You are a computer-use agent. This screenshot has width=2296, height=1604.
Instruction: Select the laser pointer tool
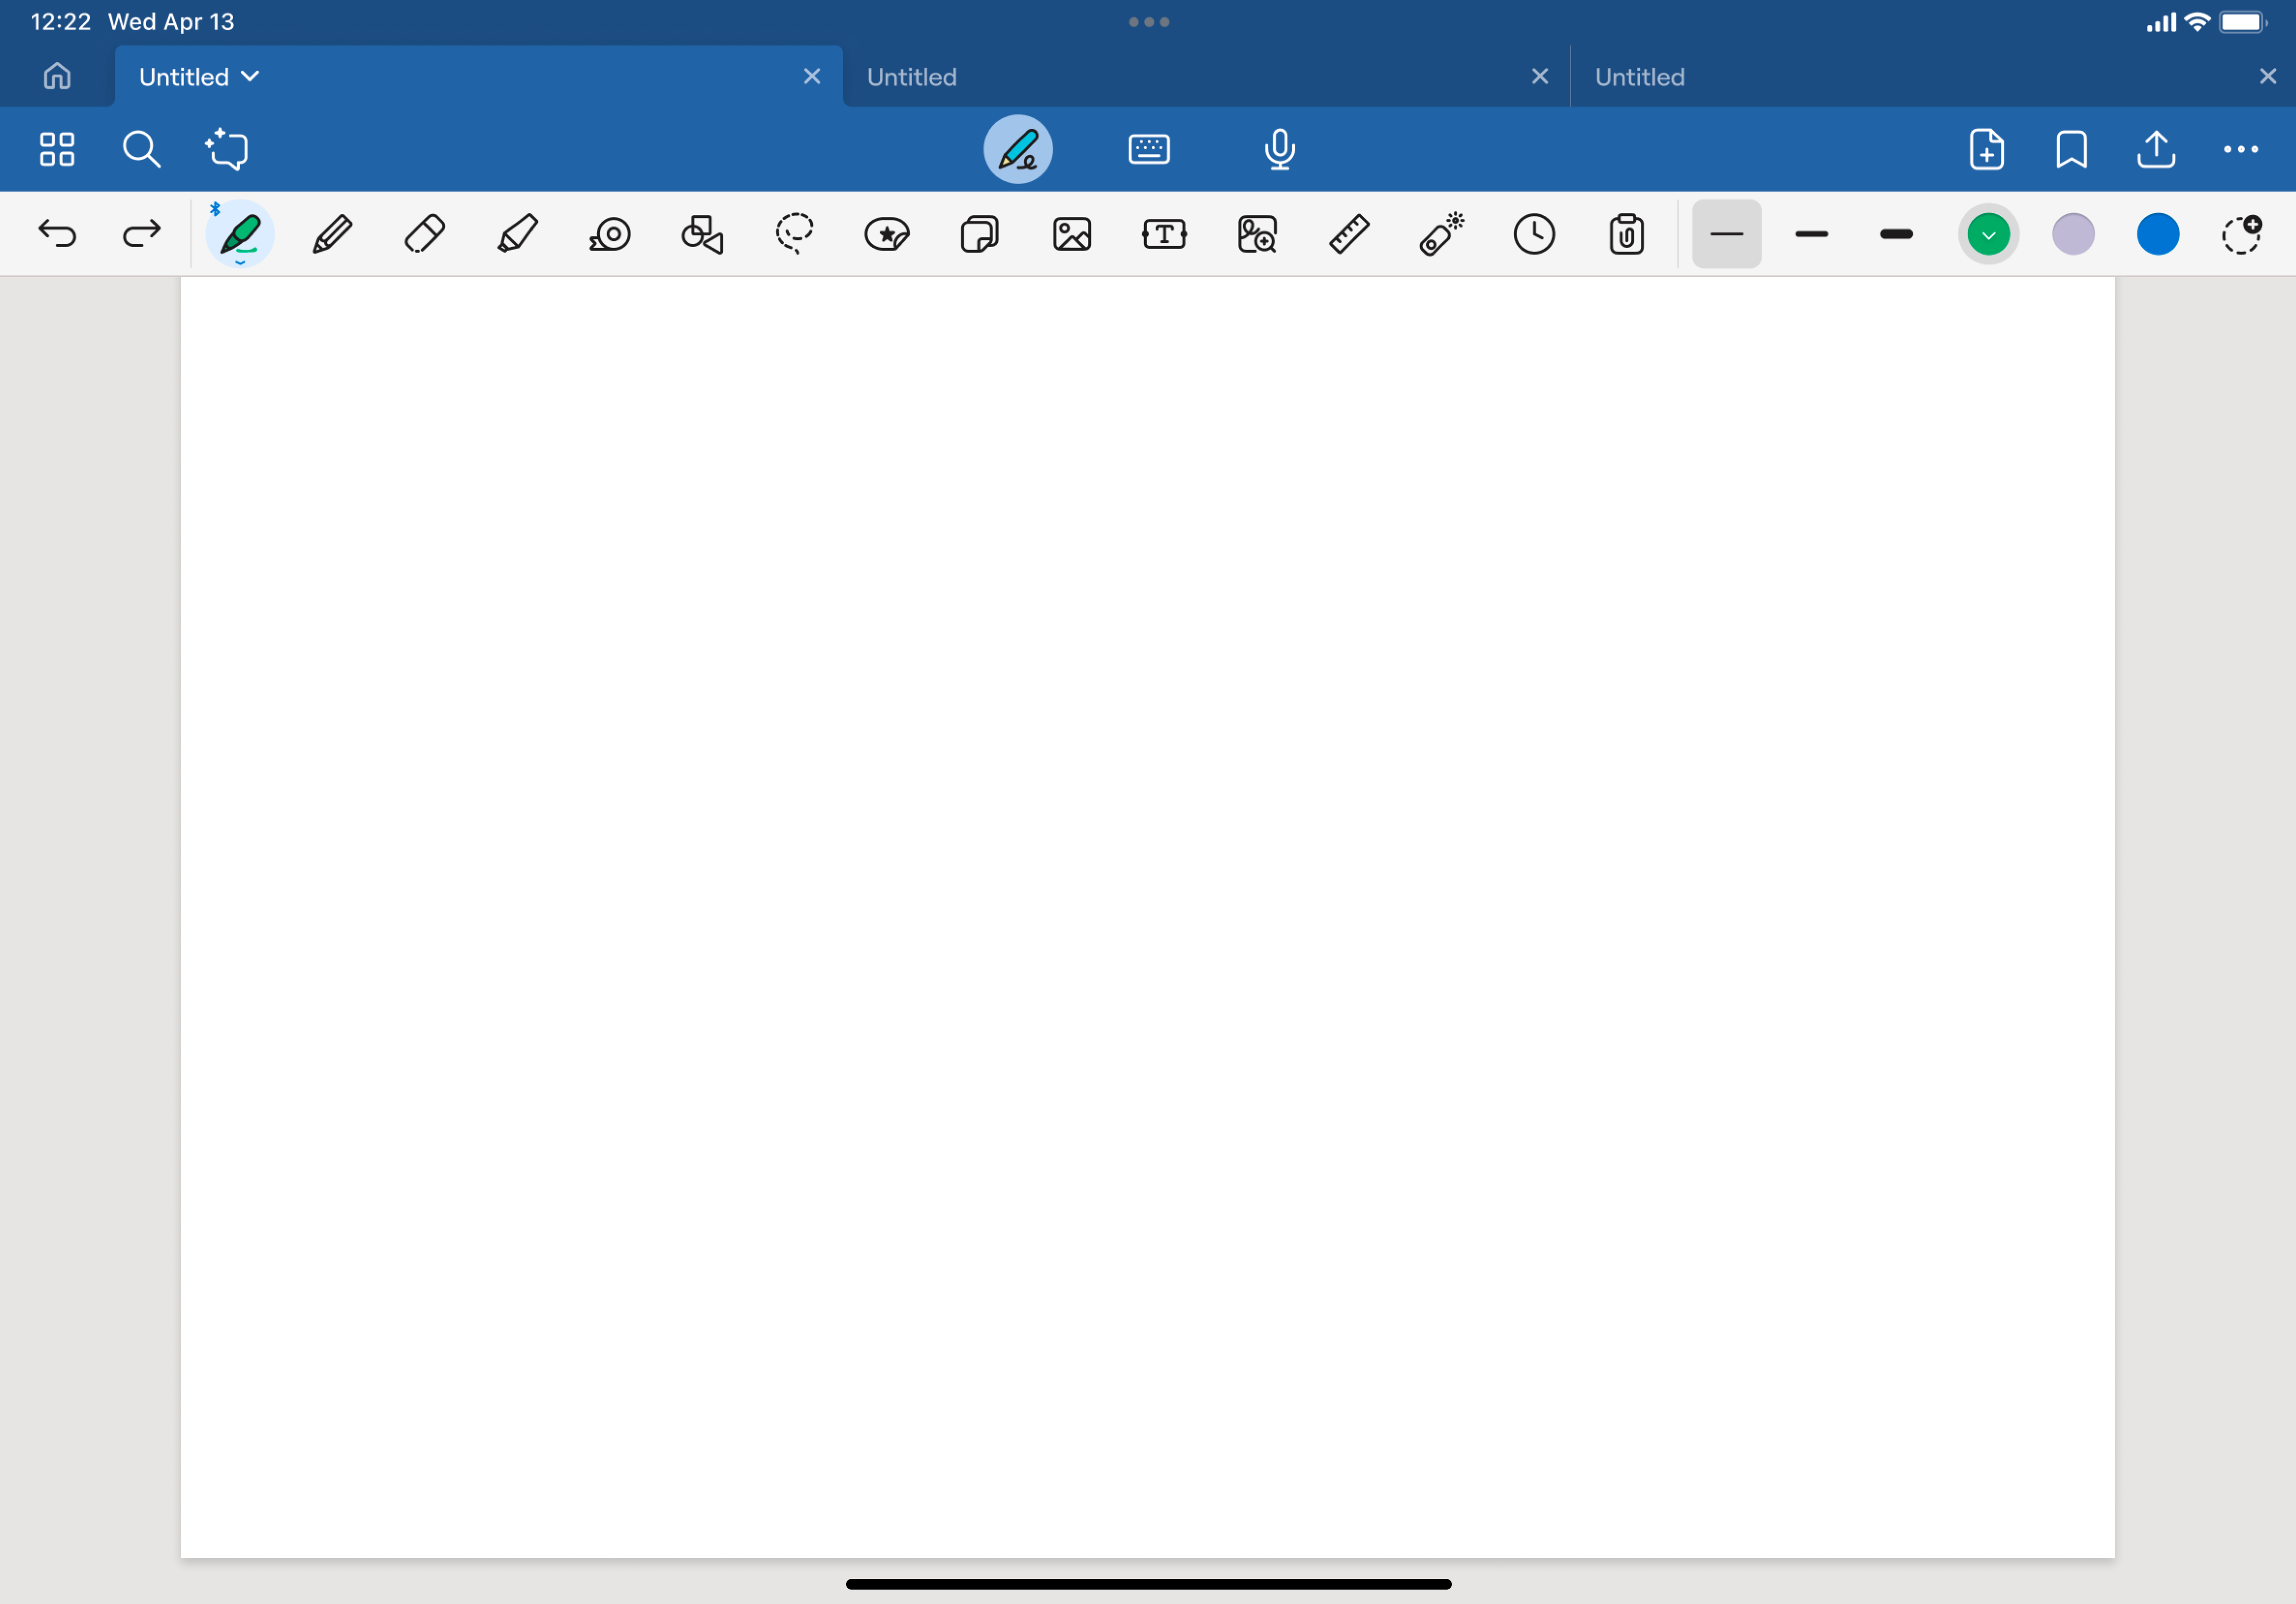coord(1442,234)
